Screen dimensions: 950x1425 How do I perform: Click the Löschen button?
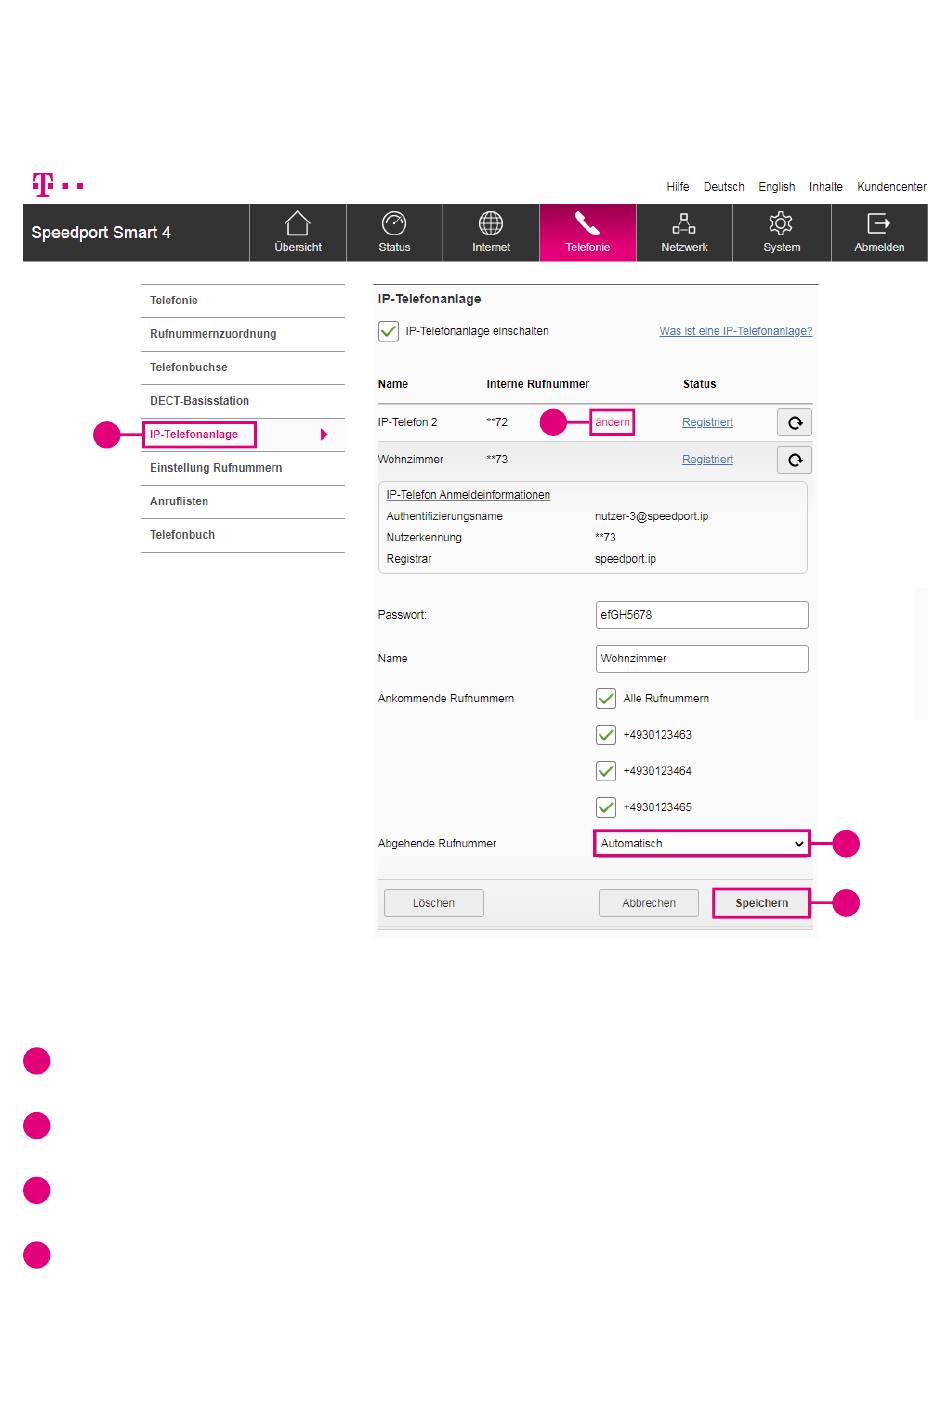434,903
